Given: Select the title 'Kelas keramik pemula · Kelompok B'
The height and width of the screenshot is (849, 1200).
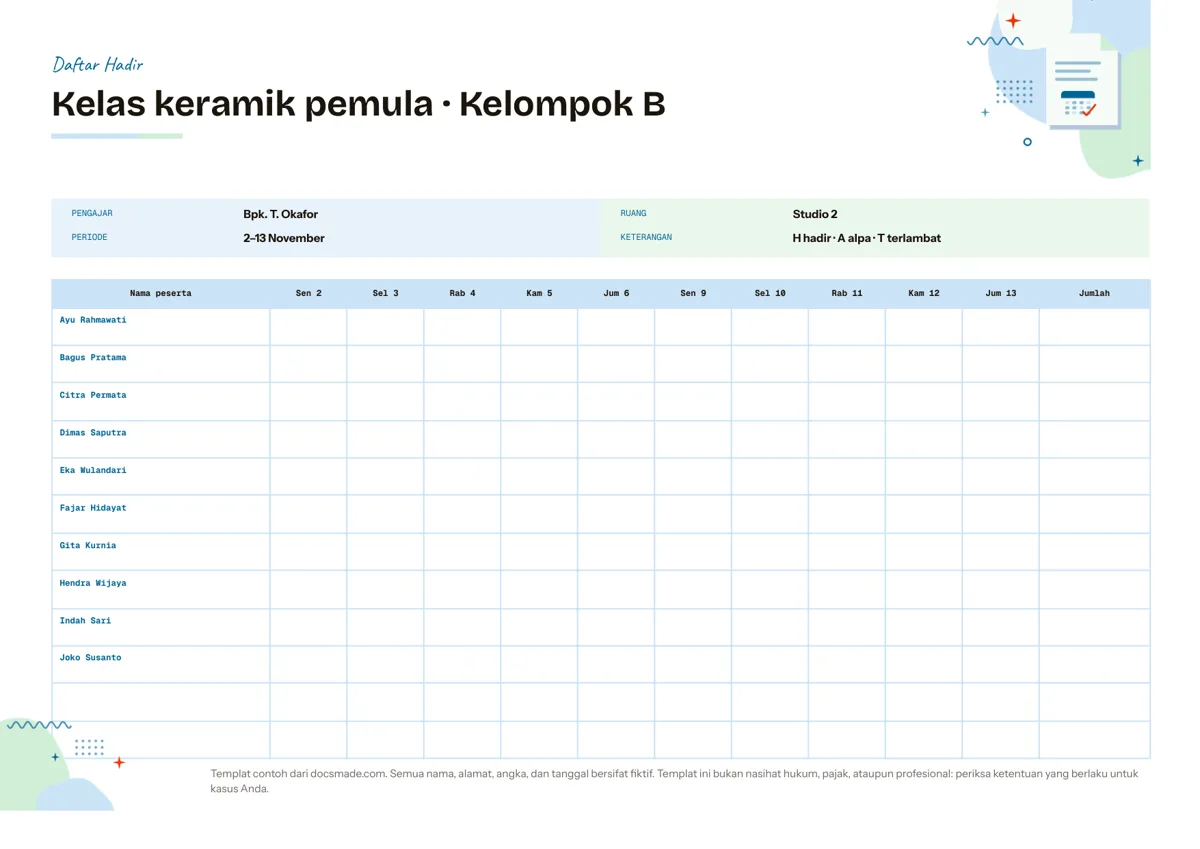Looking at the screenshot, I should (x=358, y=104).
